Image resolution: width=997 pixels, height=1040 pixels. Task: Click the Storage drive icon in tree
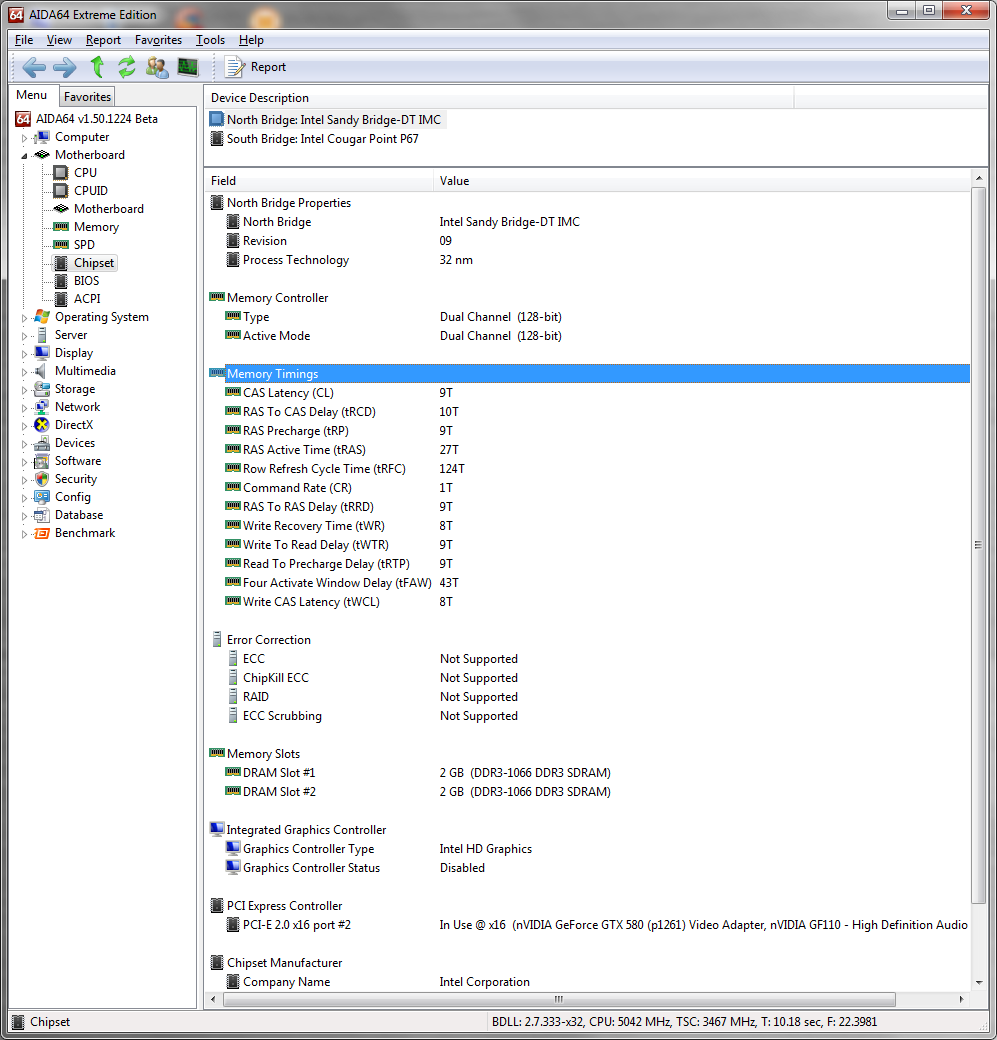coord(42,389)
